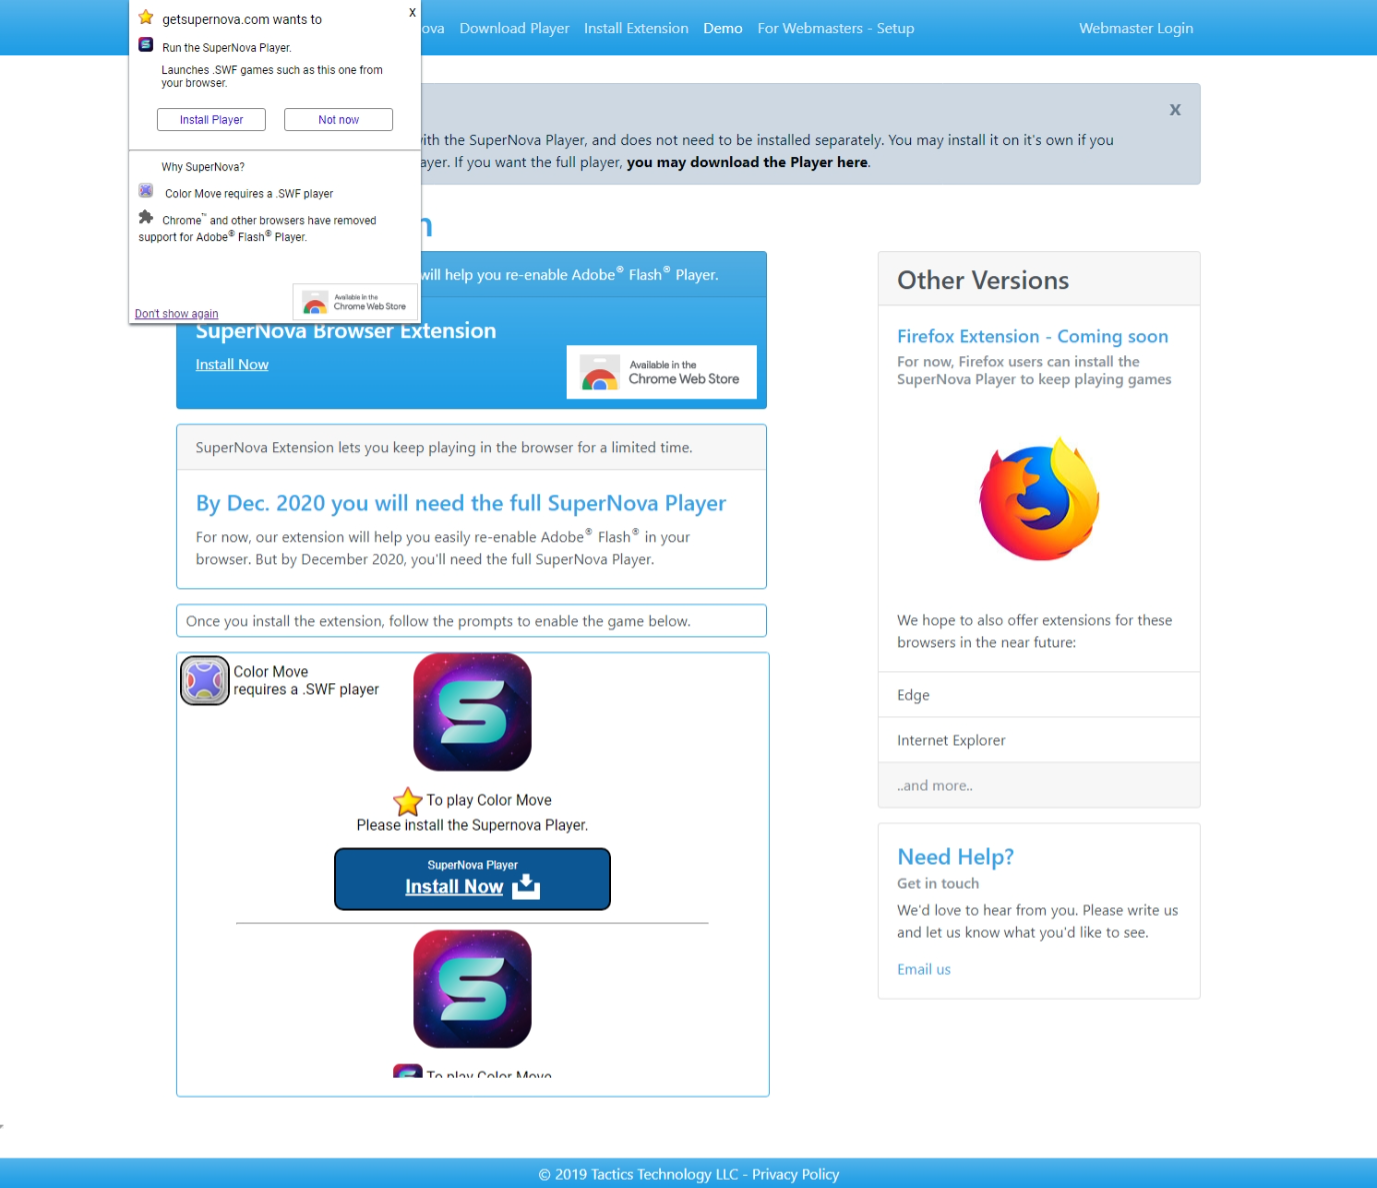The image size is (1377, 1188).
Task: Close the gray information banner
Action: 1175,110
